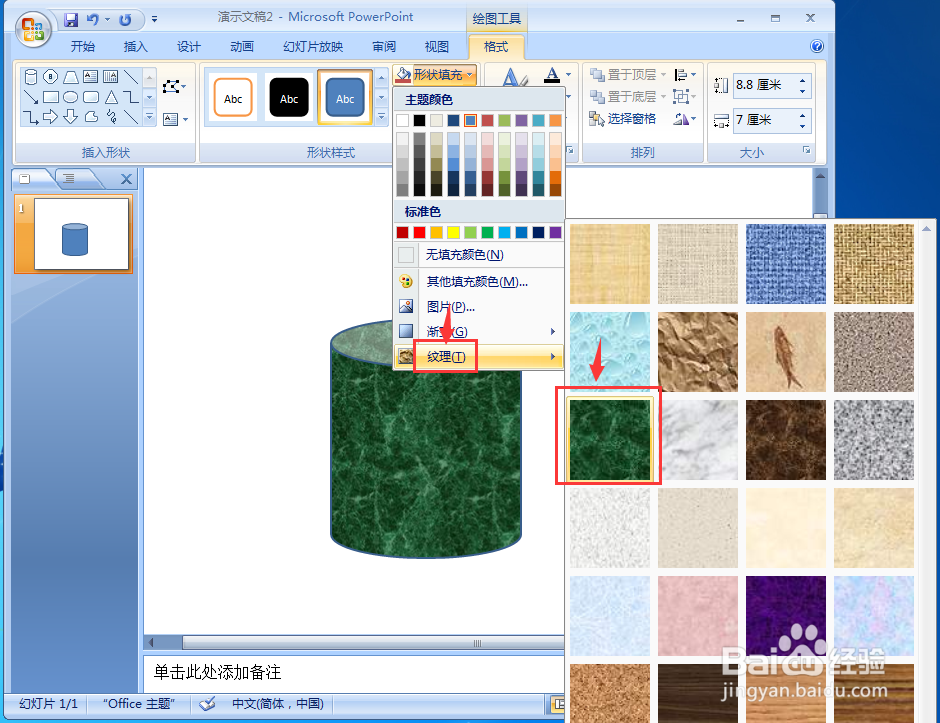940x723 pixels.
Task: Open the Size dialog launcher
Action: pos(807,150)
